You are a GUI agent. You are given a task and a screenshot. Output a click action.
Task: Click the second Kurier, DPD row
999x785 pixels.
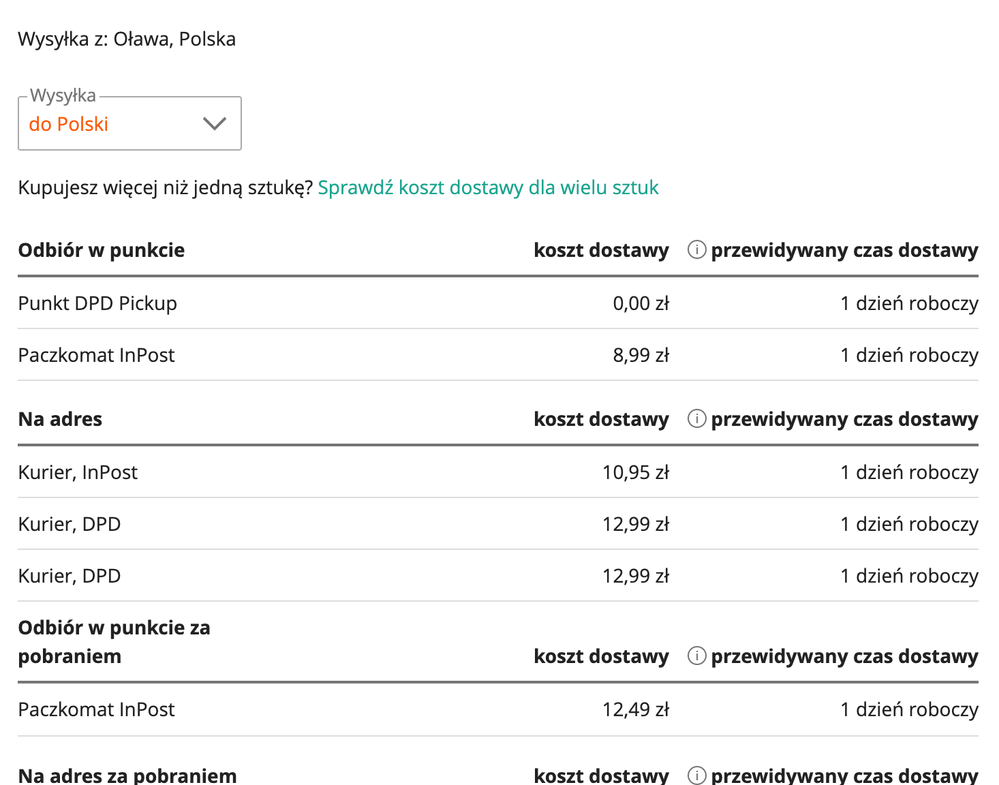pyautogui.click(x=498, y=575)
